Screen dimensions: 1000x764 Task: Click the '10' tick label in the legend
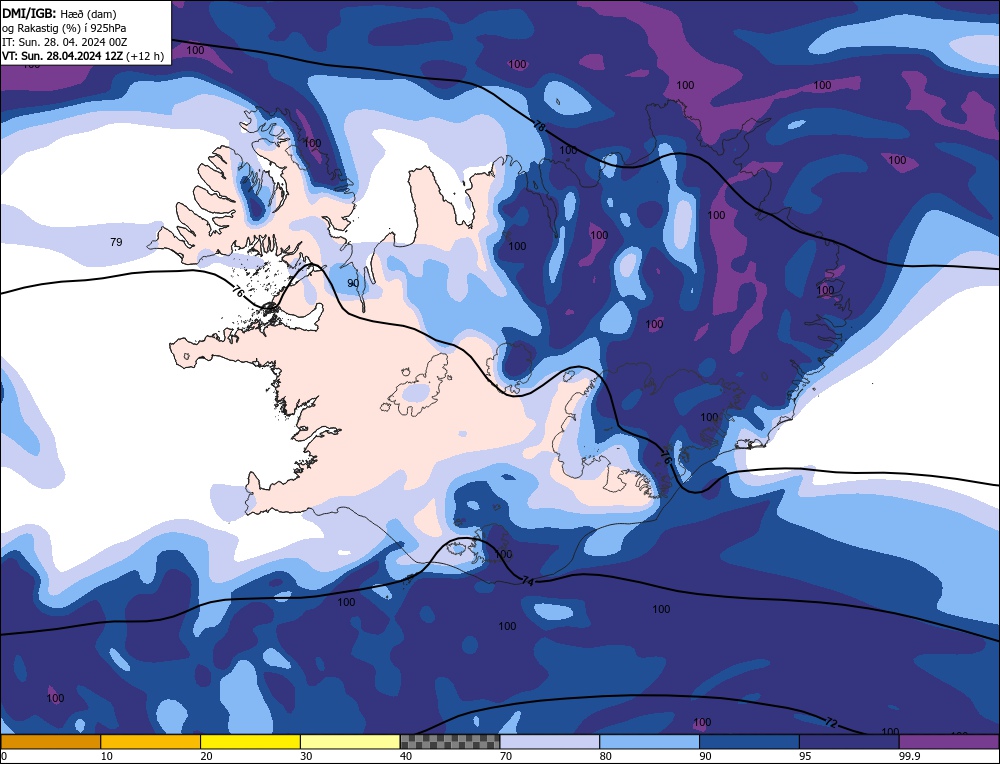107,756
